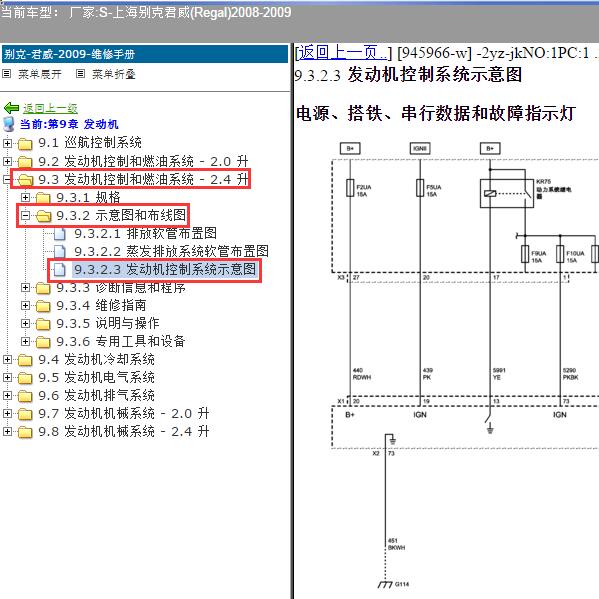Click the KR75 relay in the diagram
This screenshot has width=599, height=599.
[507, 193]
